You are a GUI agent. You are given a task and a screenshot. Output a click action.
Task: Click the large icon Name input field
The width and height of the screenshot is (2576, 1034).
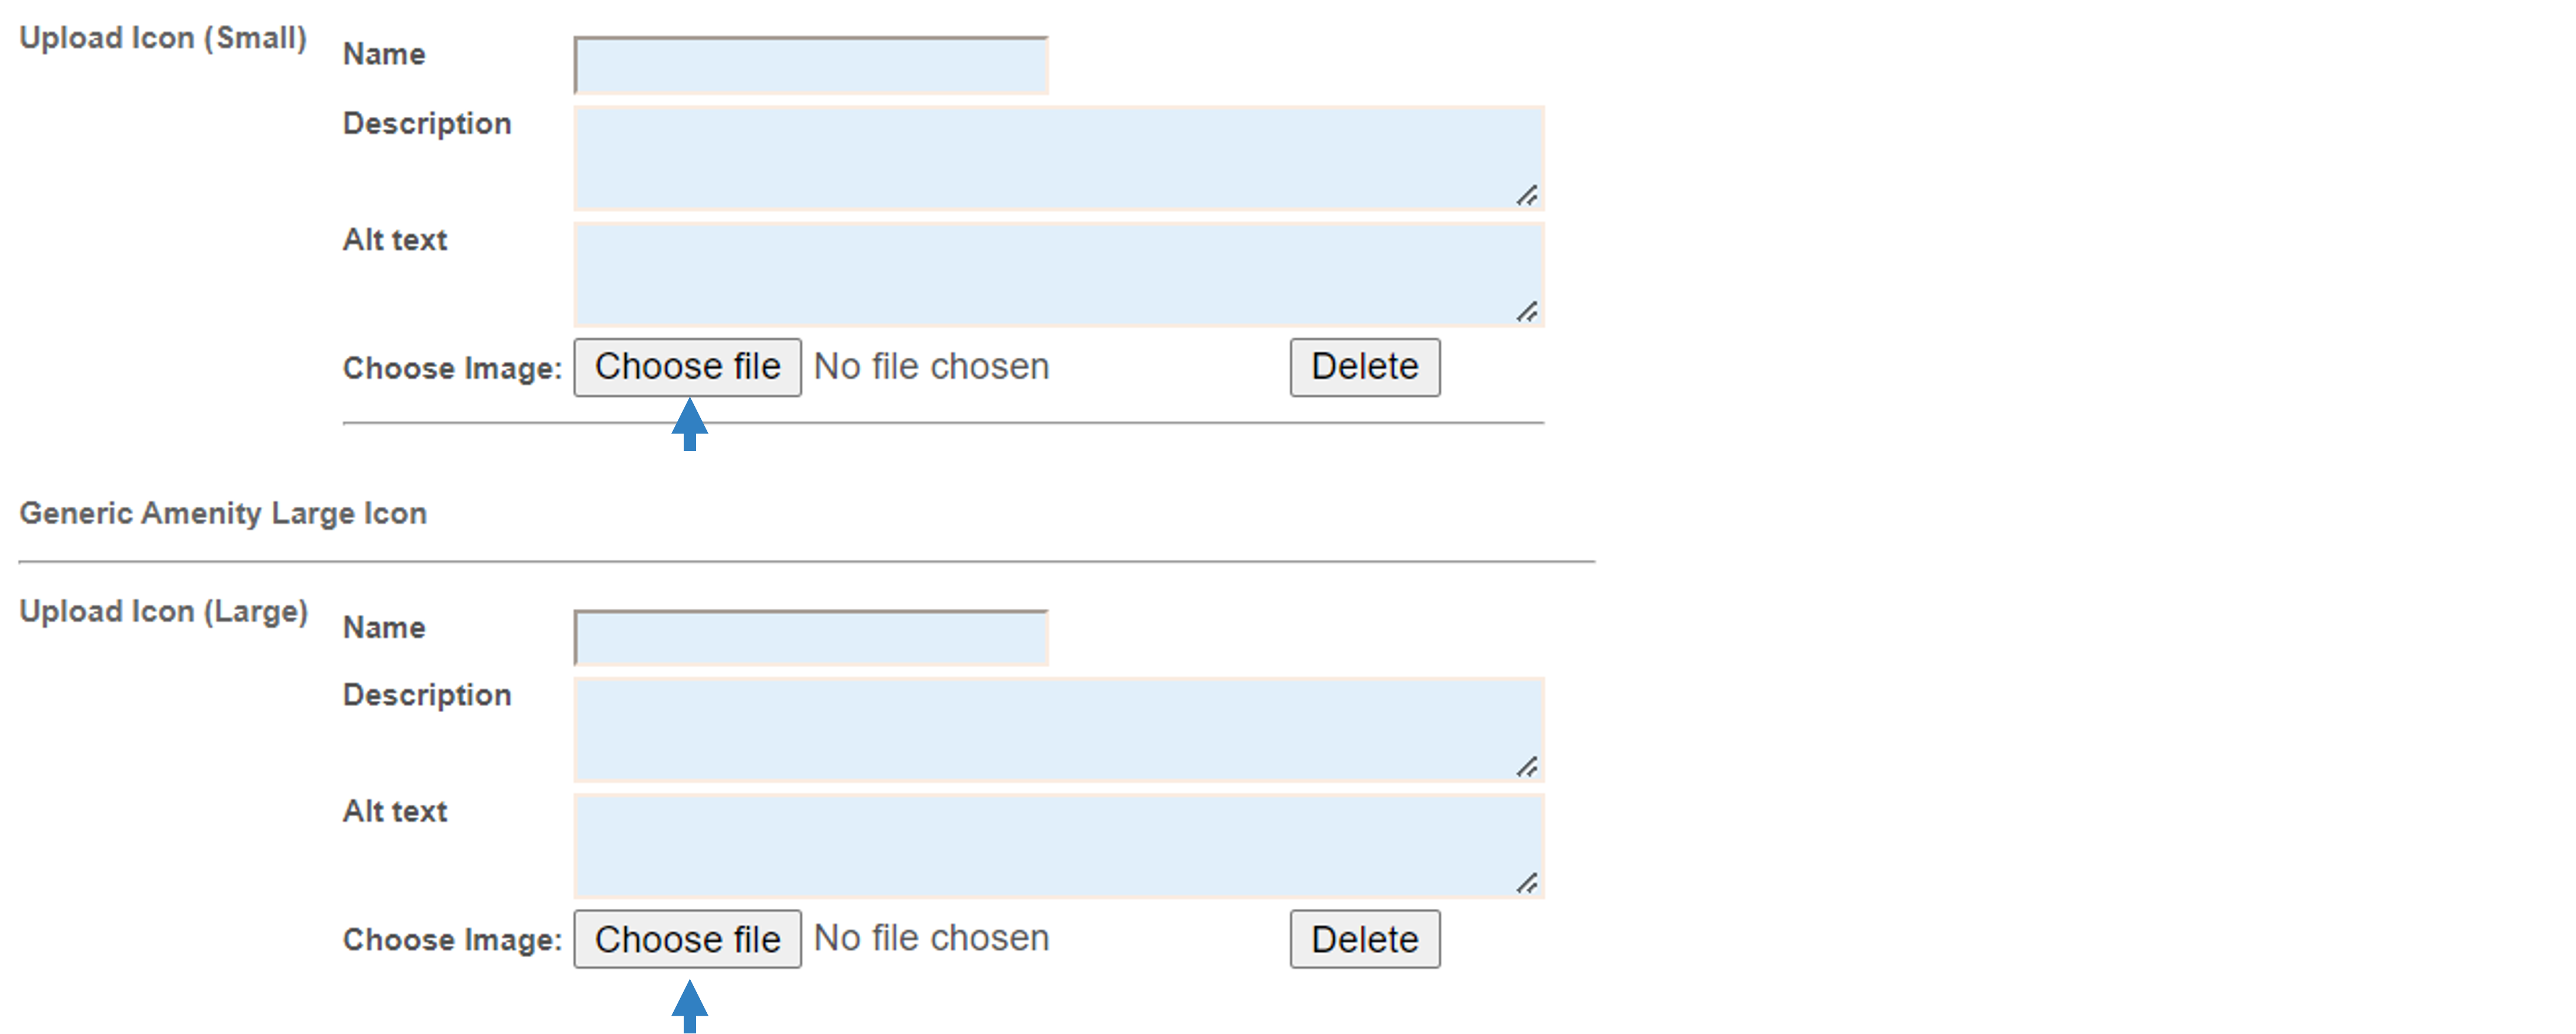811,638
